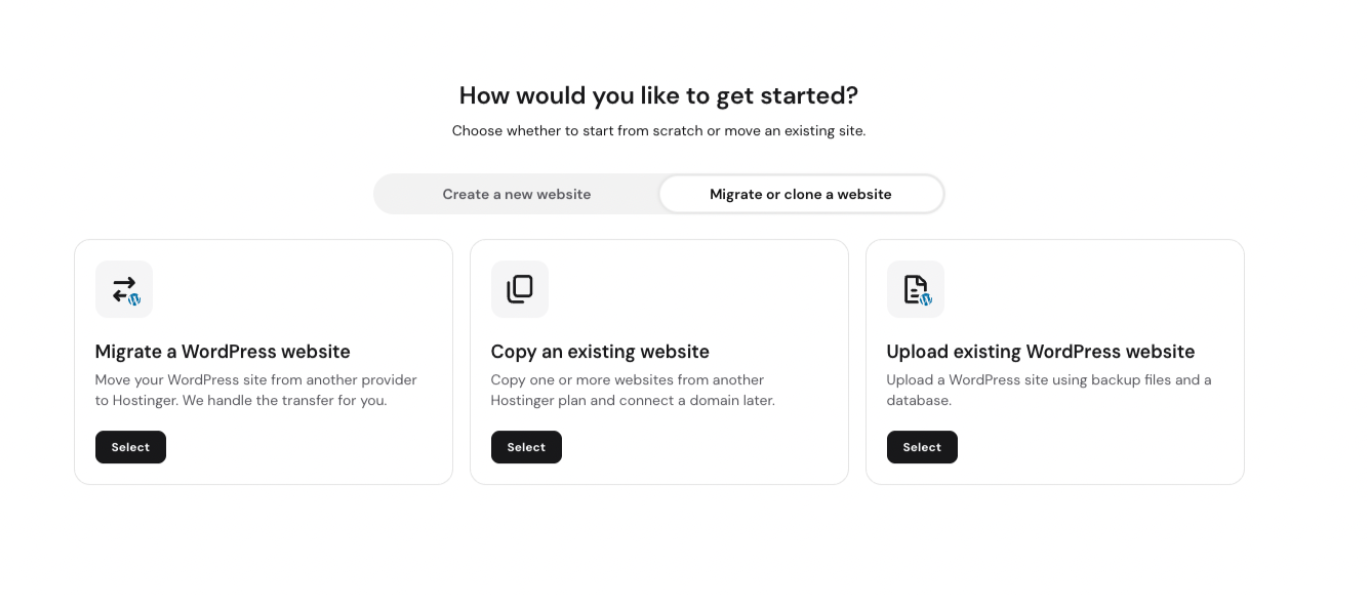Click the 'Copy an existing website' title
Screen dimensions: 1368x595
coord(600,352)
